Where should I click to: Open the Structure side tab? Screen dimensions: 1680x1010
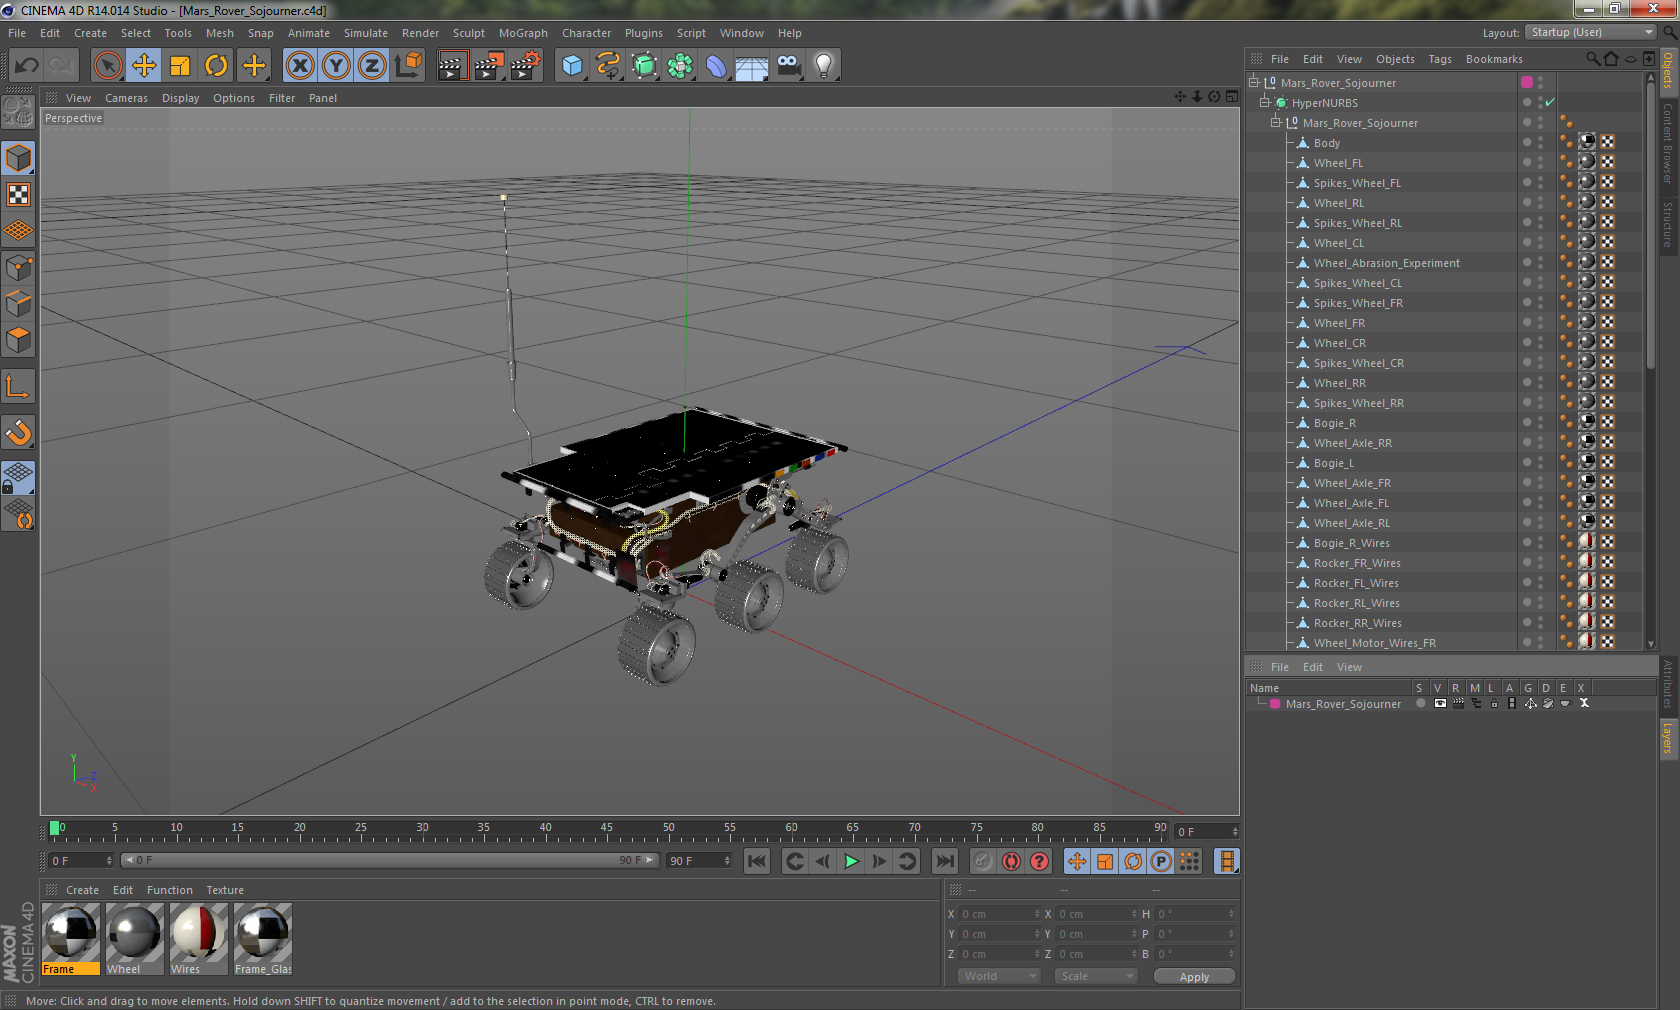click(x=1668, y=224)
